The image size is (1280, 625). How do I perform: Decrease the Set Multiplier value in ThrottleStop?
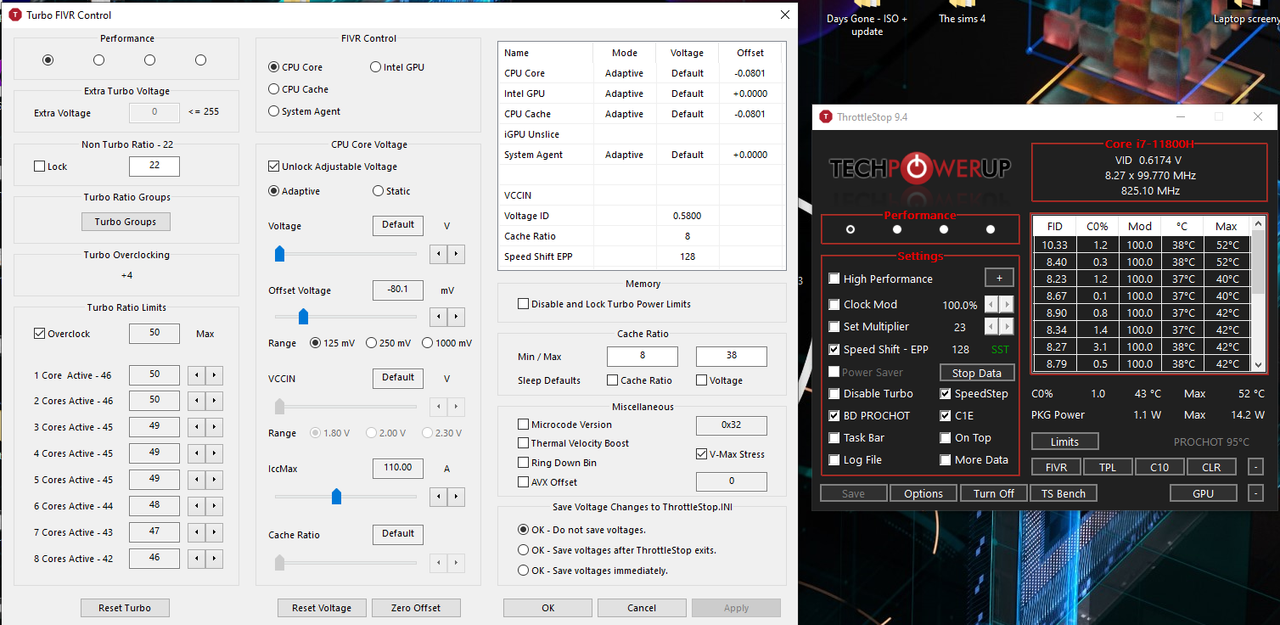pos(992,327)
